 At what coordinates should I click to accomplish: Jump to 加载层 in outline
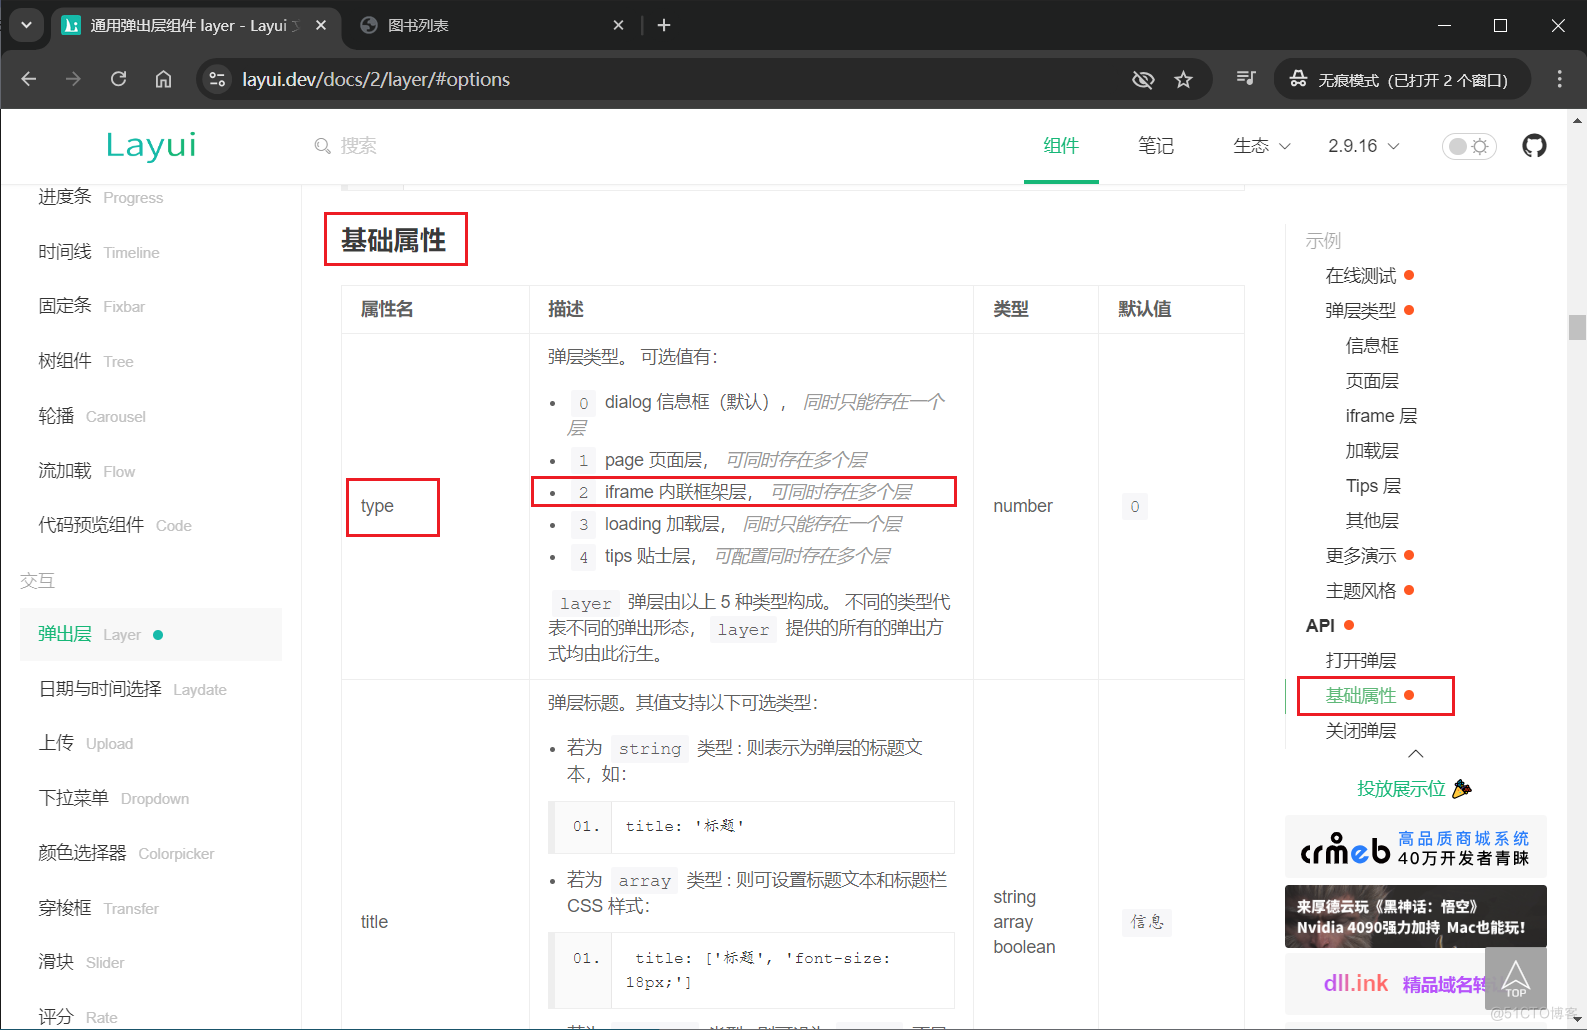click(1372, 451)
